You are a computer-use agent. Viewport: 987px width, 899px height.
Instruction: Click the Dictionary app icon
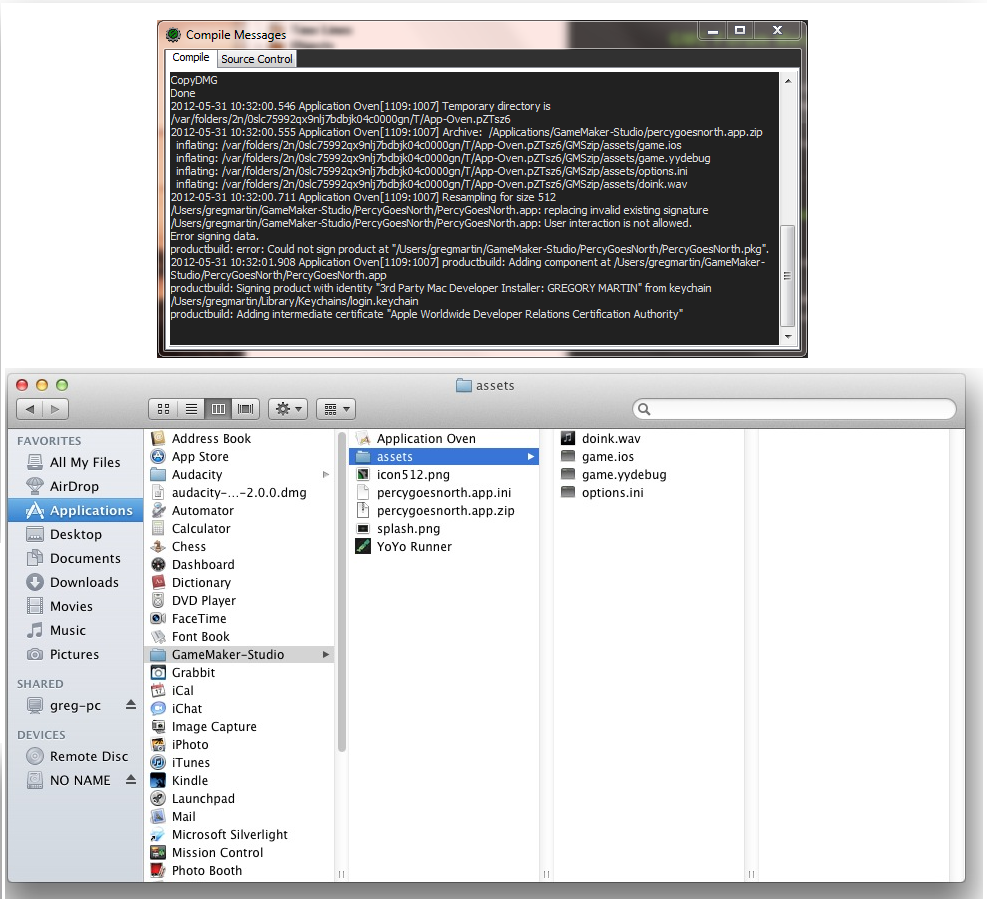click(159, 582)
